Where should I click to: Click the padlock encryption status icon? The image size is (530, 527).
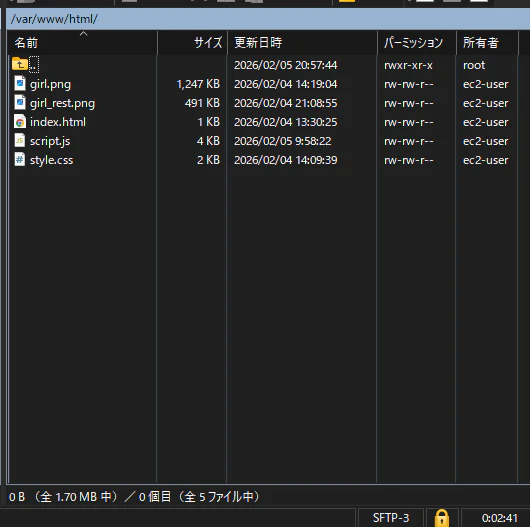coord(442,518)
